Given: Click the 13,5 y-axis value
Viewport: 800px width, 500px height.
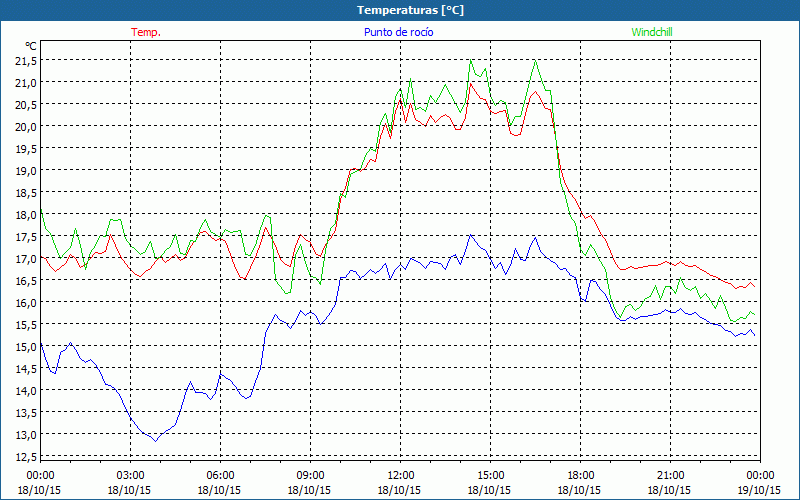Looking at the screenshot, I should tap(26, 412).
